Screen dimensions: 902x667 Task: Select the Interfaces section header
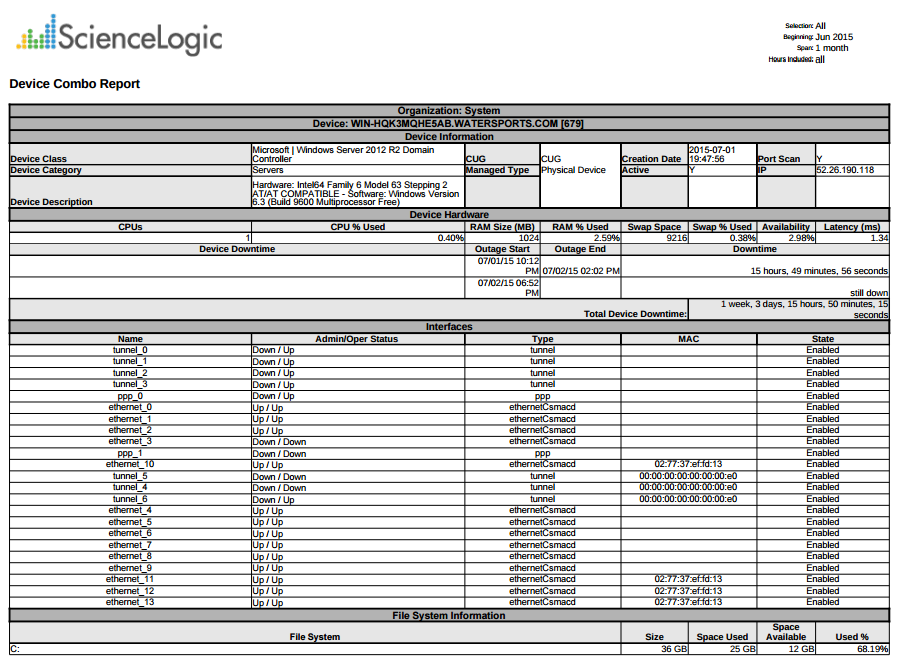click(x=449, y=327)
